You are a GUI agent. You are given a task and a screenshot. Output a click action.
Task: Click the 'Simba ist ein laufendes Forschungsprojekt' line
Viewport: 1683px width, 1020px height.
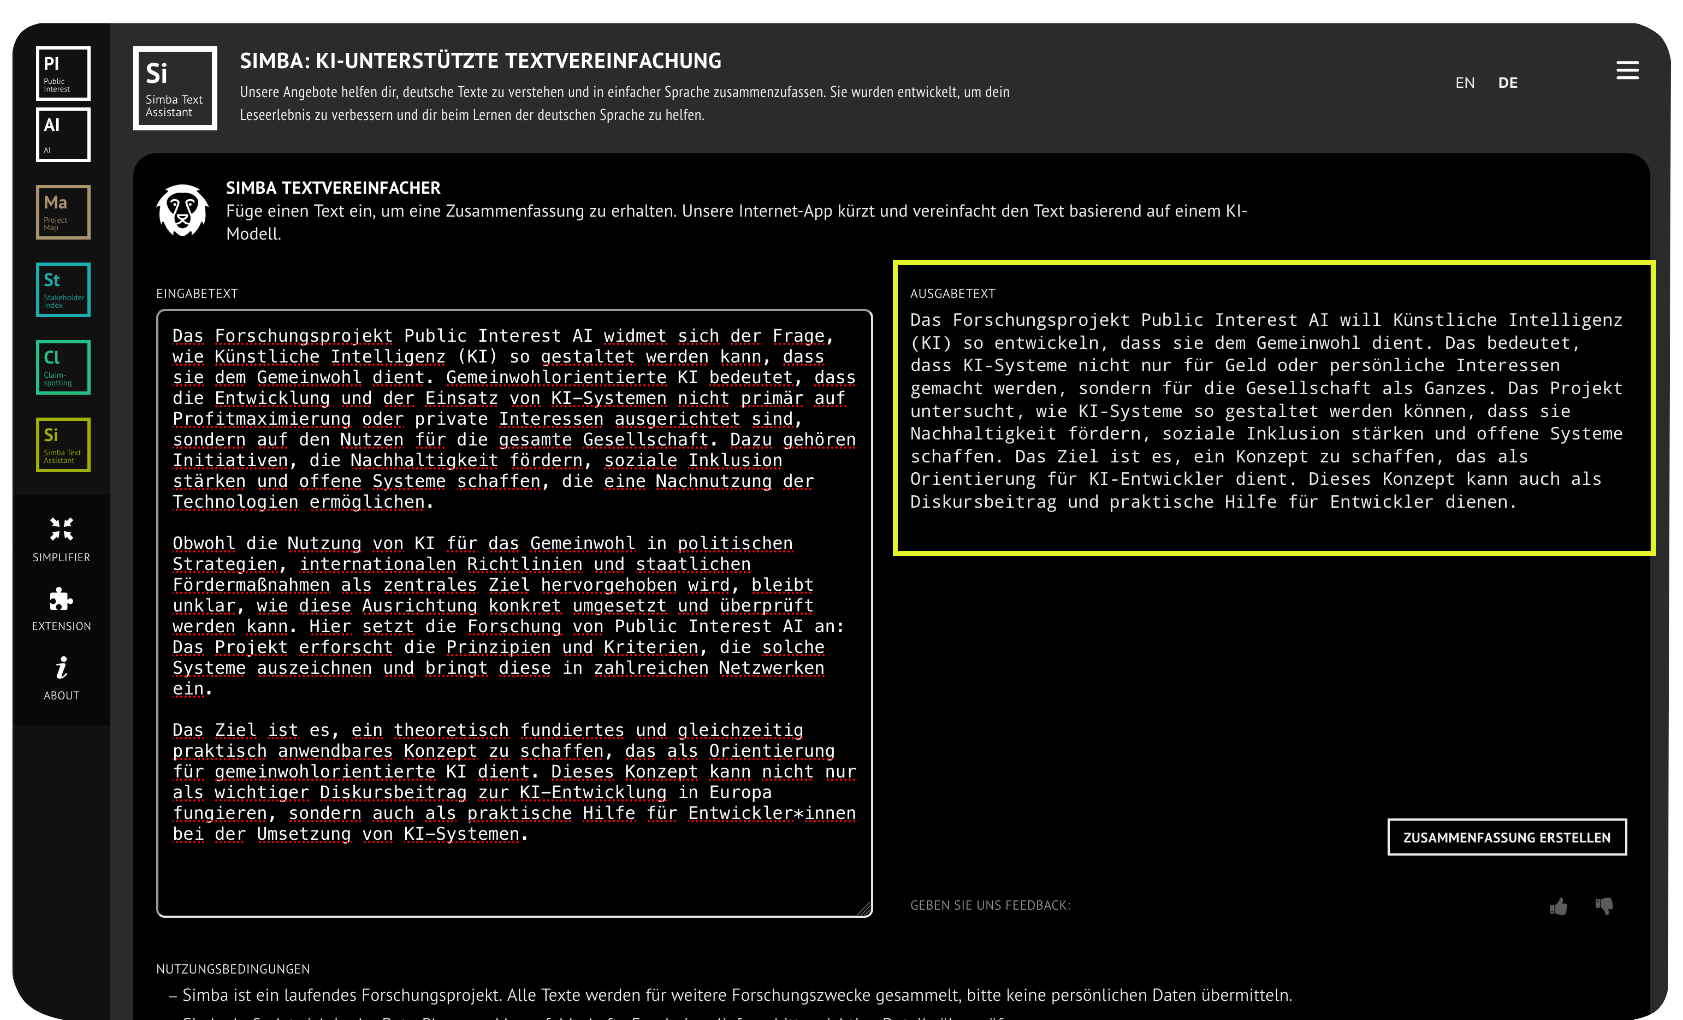pos(737,995)
